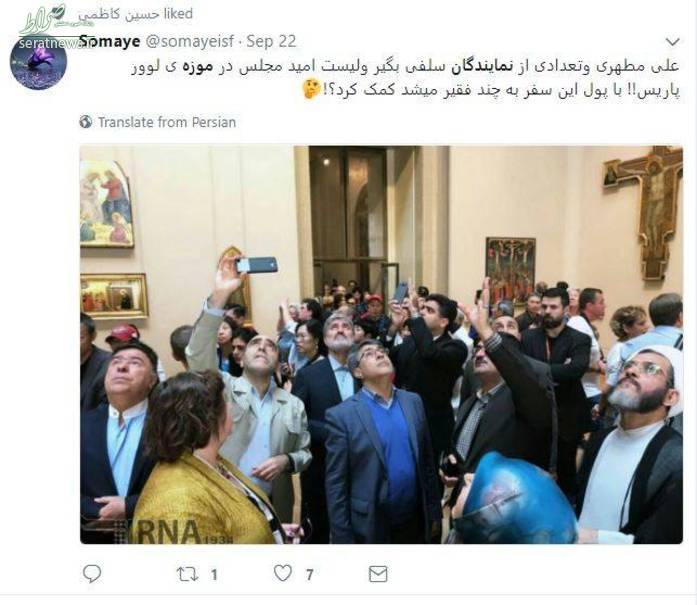Click the bold hashtag نمایندگان
Screen dimensions: 697x605
482,66
